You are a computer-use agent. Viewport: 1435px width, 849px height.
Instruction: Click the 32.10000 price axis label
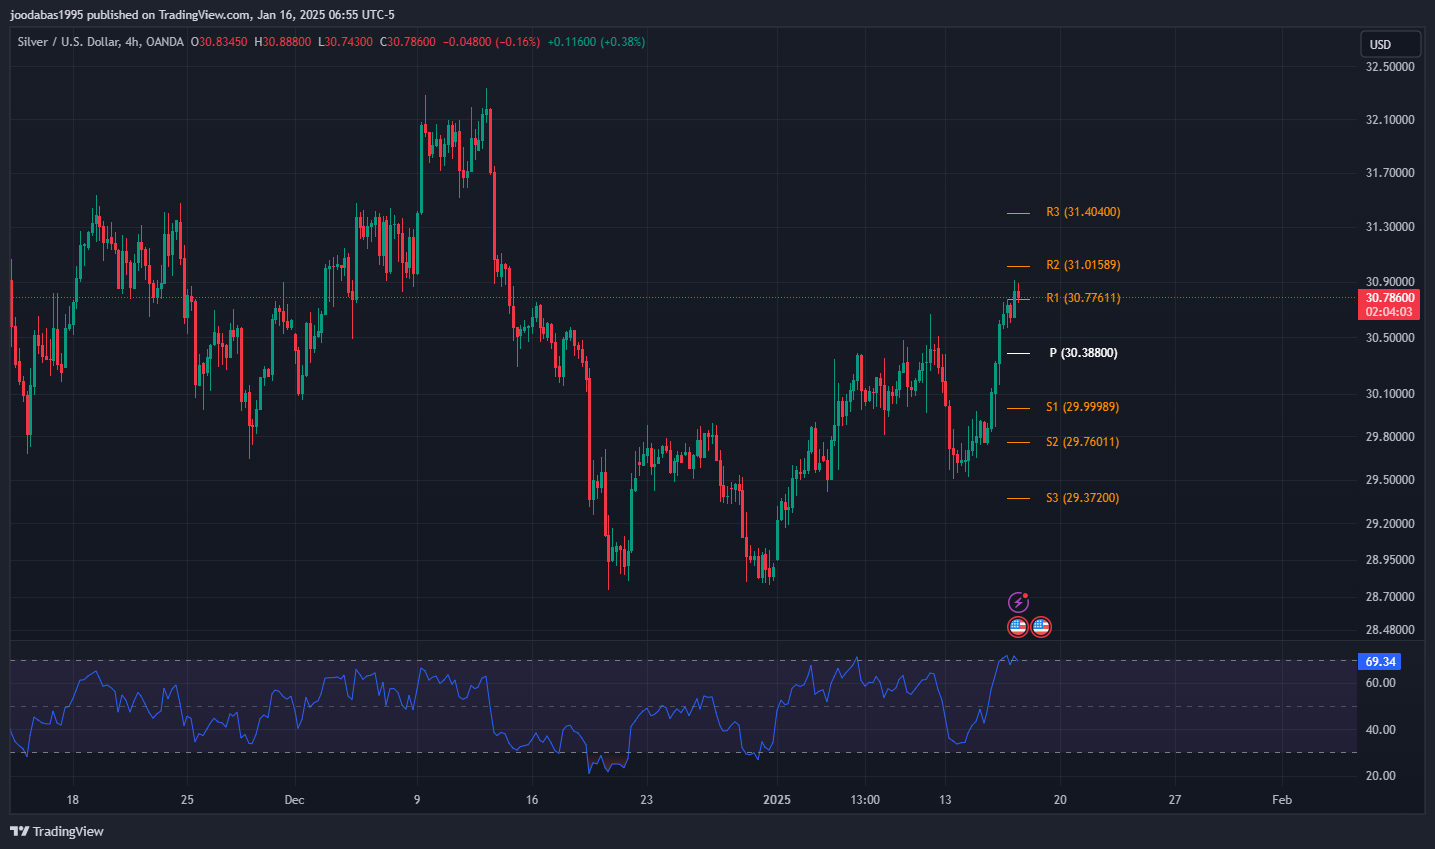click(1390, 120)
